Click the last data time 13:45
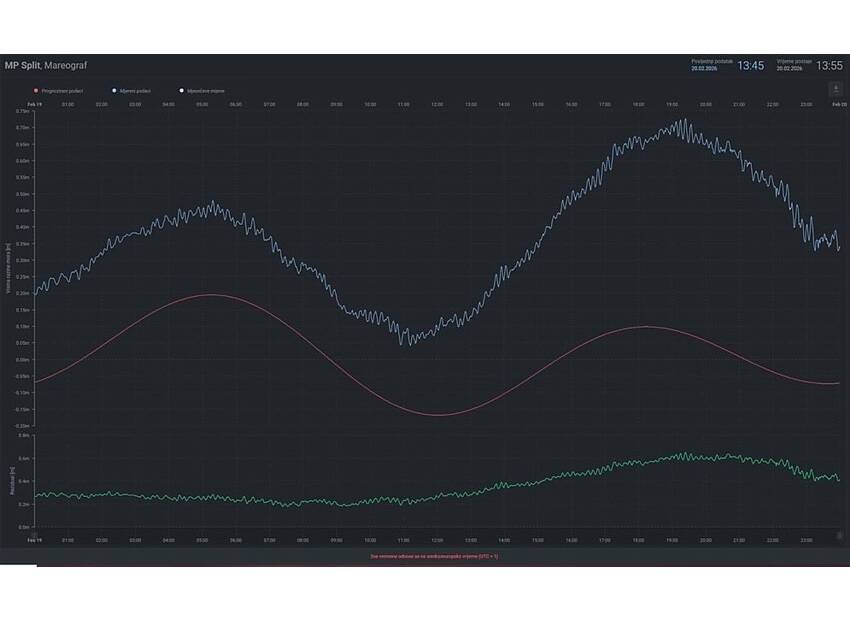Screen dimensions: 850x620 [750, 66]
